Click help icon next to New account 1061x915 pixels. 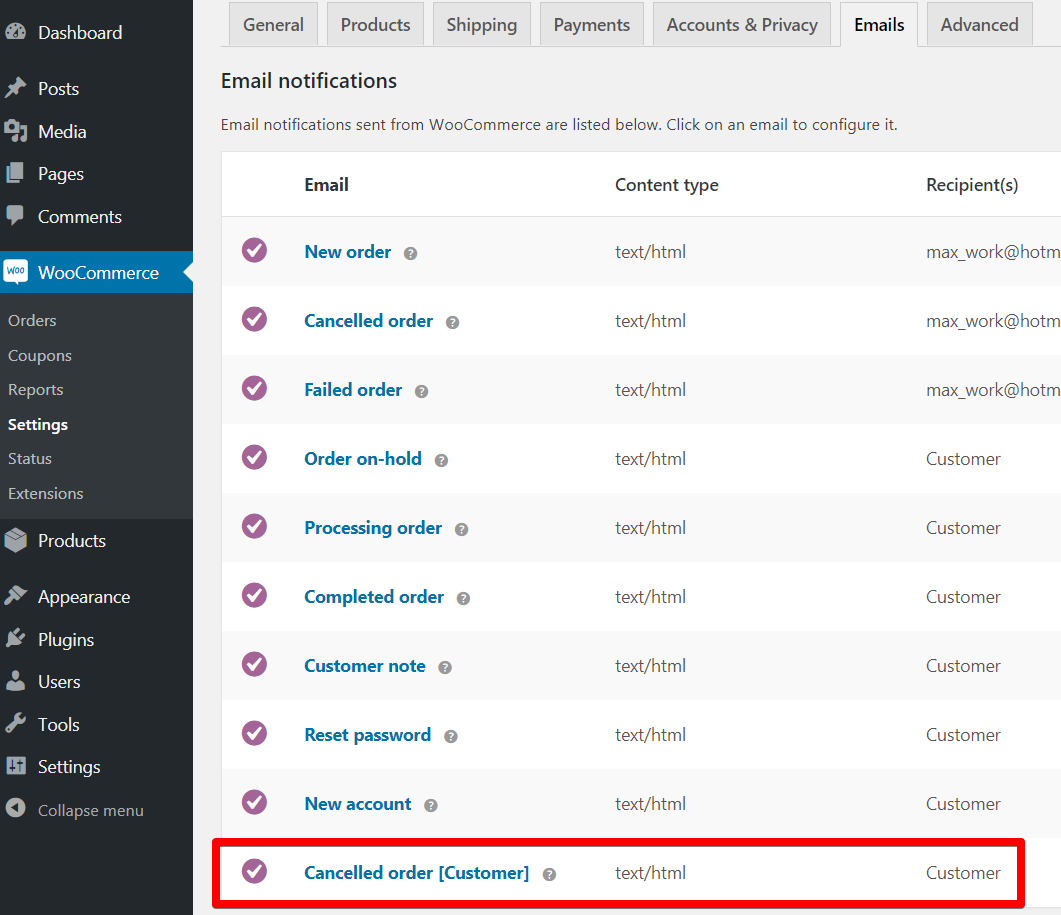[x=430, y=806]
